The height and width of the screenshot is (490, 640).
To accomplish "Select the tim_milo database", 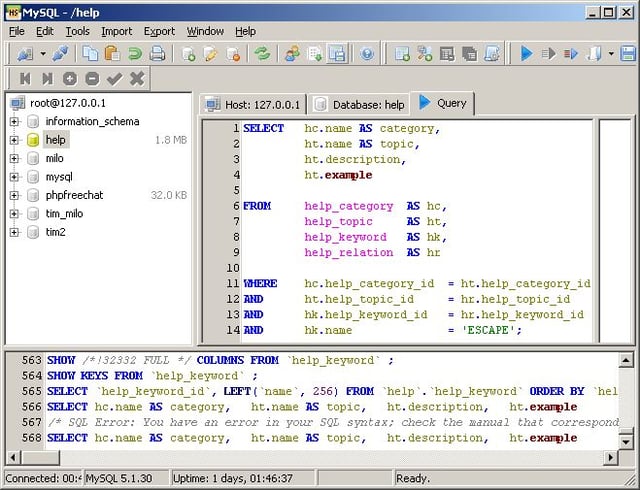I will 64,214.
